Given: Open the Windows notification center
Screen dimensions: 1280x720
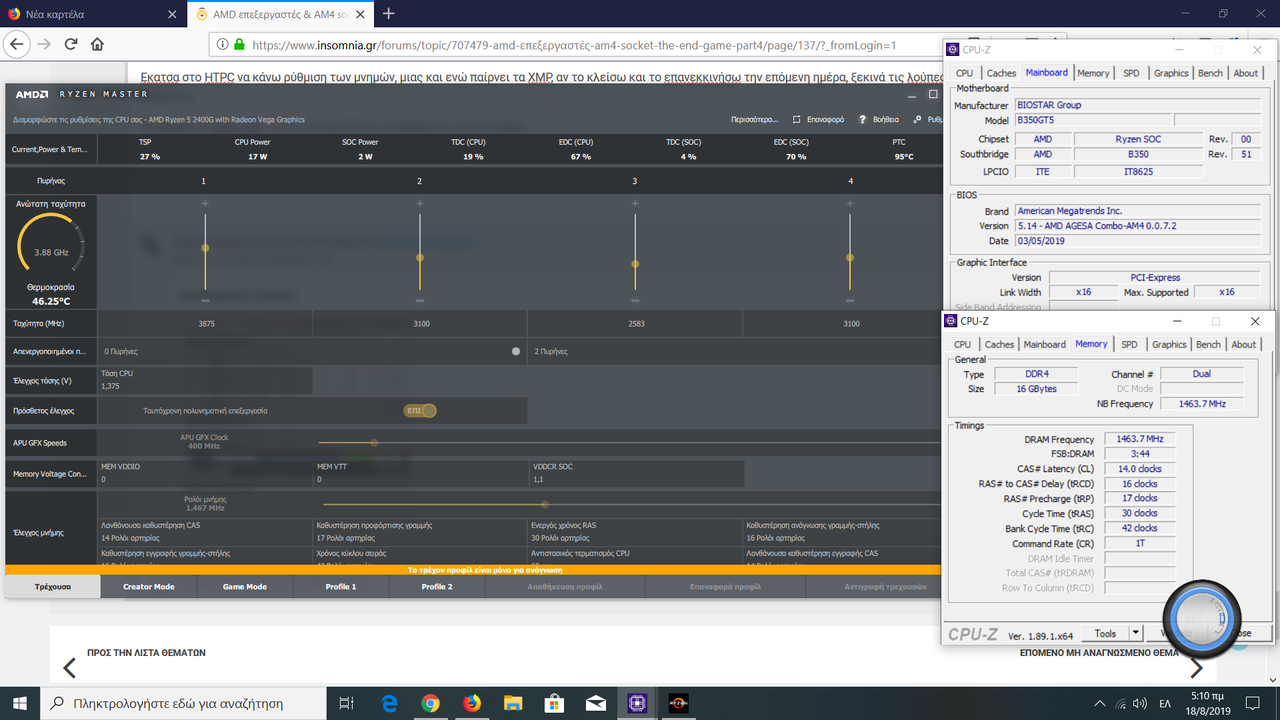Looking at the screenshot, I should 1254,703.
